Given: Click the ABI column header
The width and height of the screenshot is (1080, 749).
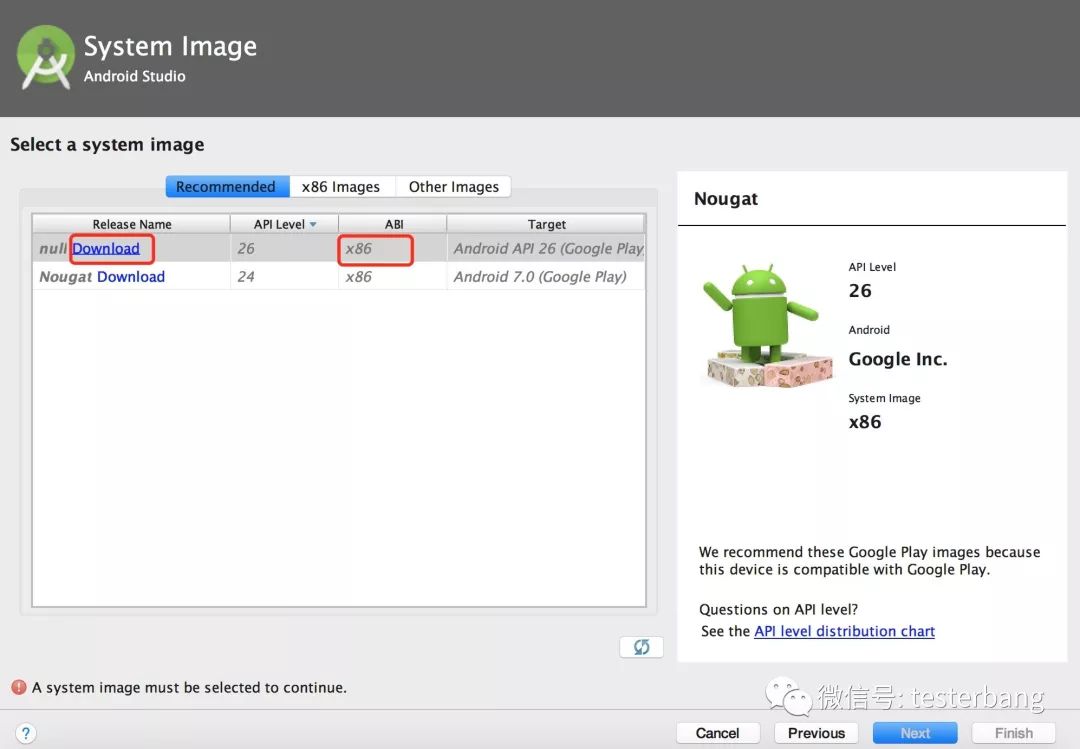Looking at the screenshot, I should 393,224.
